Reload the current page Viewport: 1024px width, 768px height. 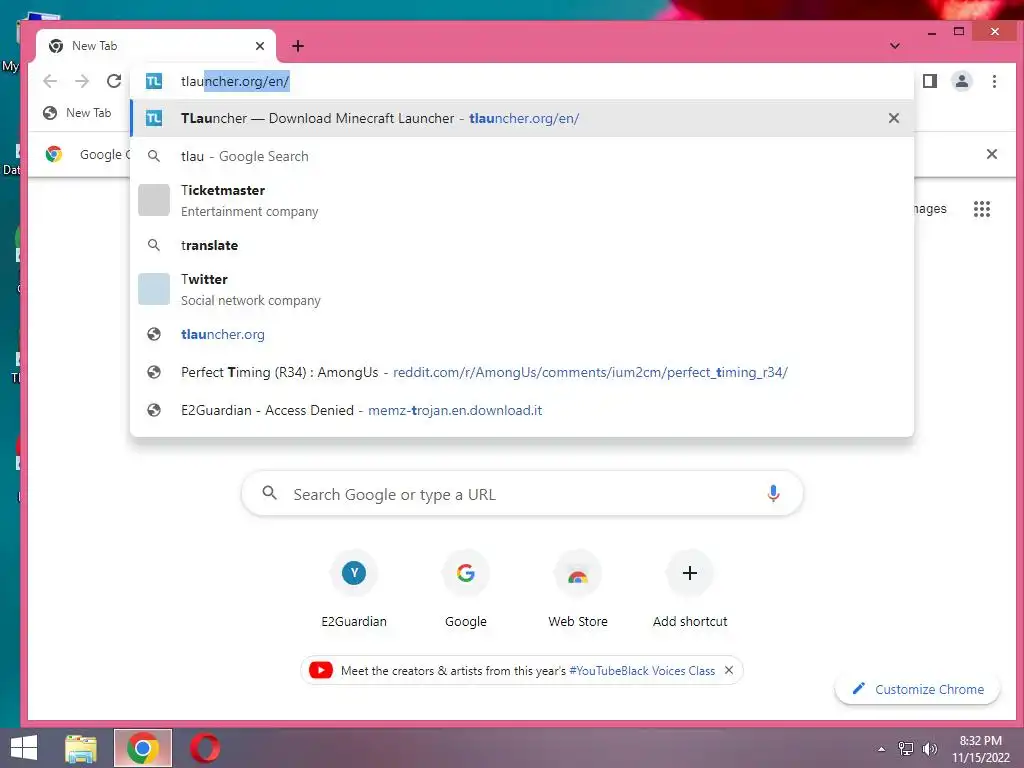click(x=114, y=81)
